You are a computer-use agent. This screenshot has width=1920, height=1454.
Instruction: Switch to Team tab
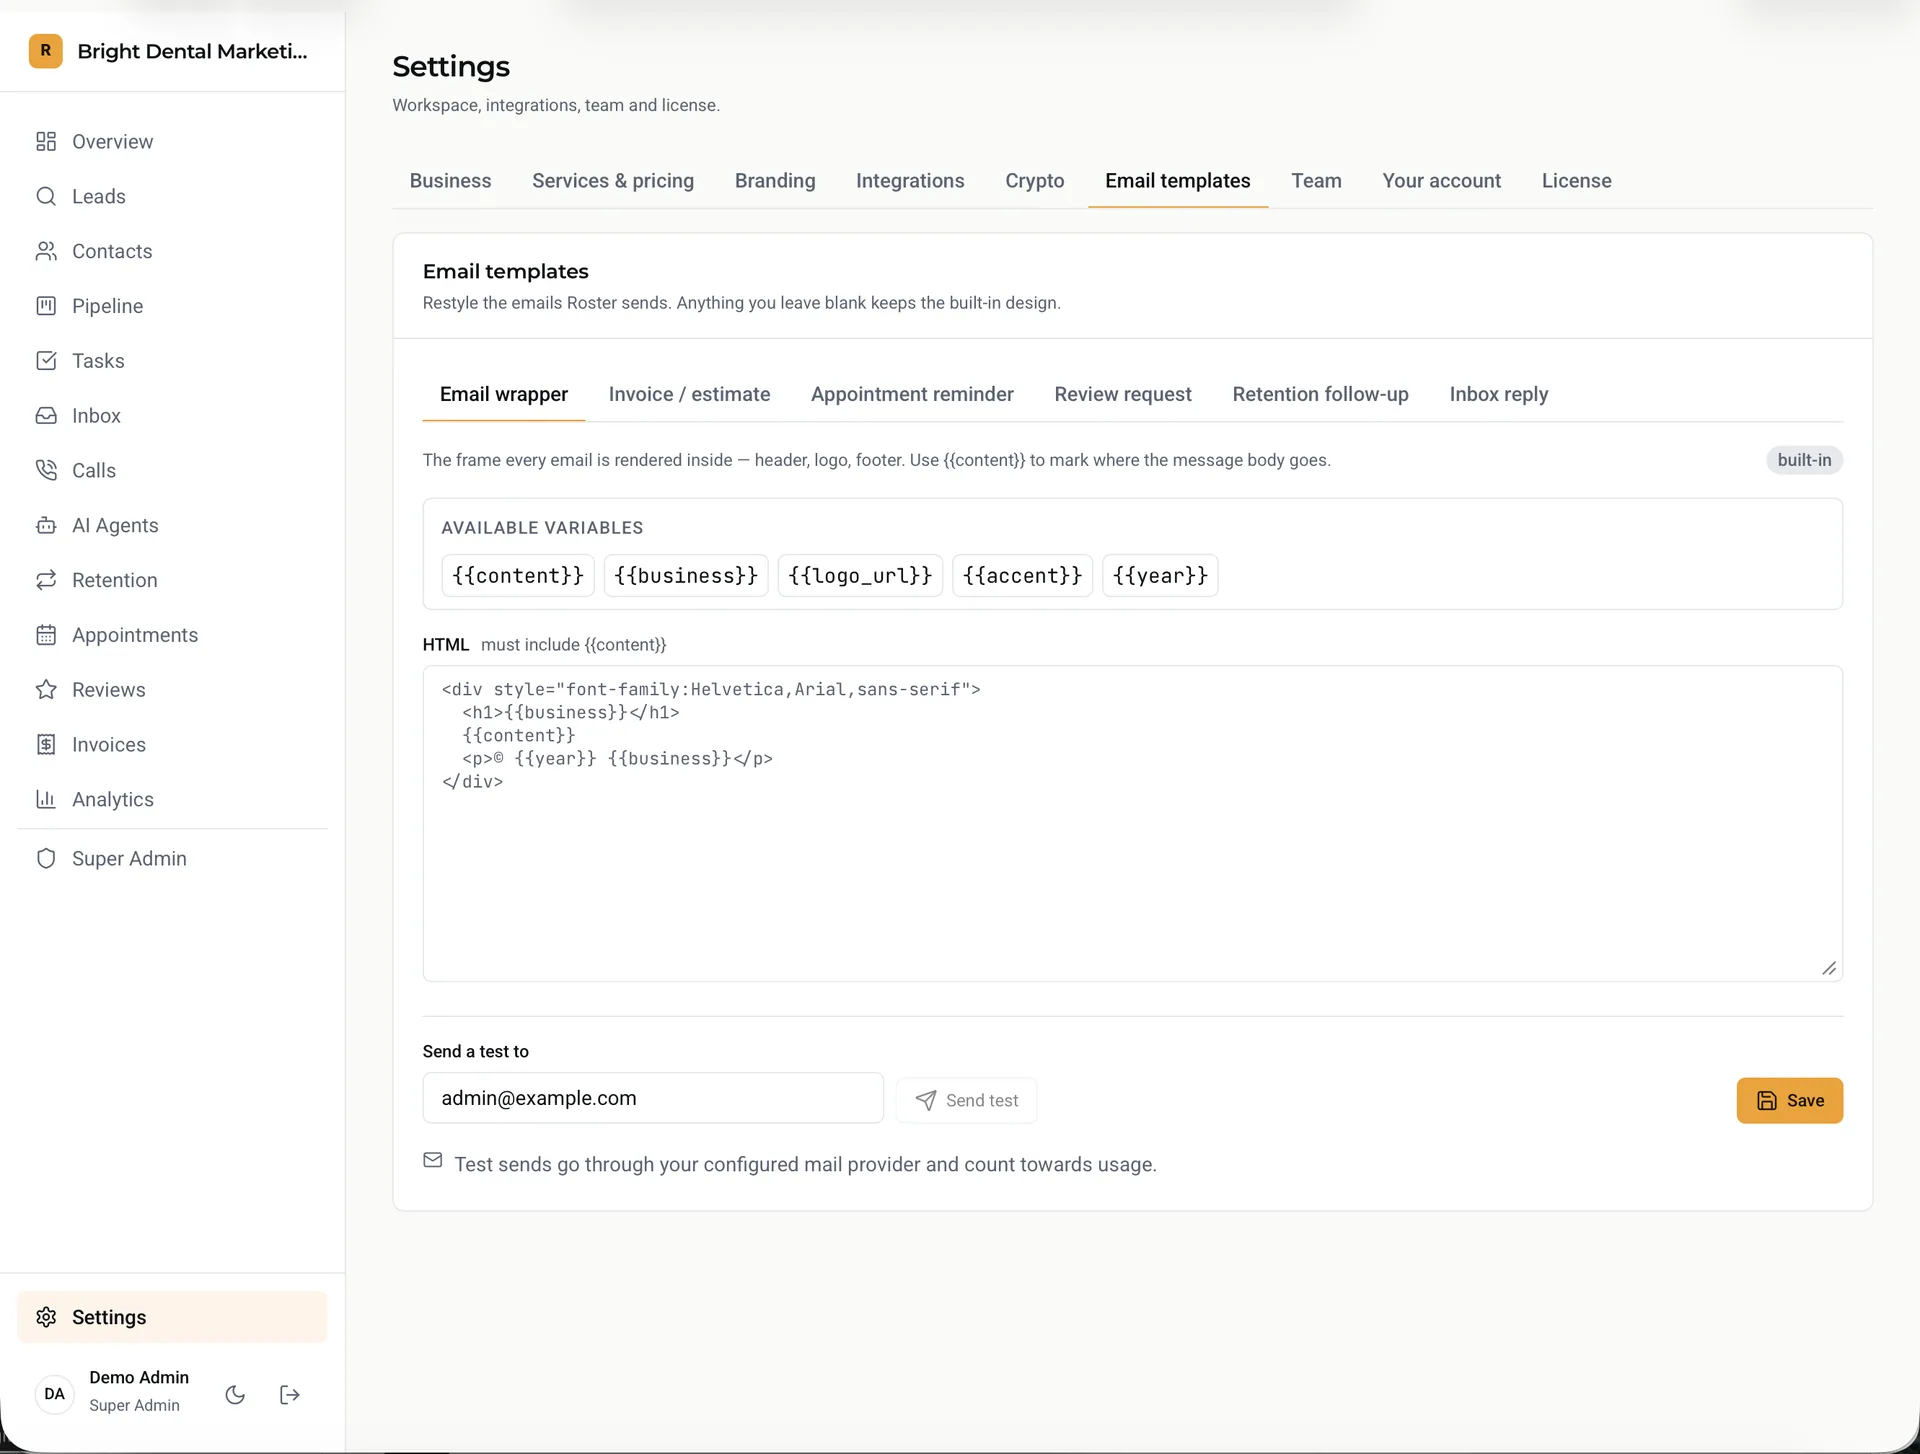(1316, 181)
